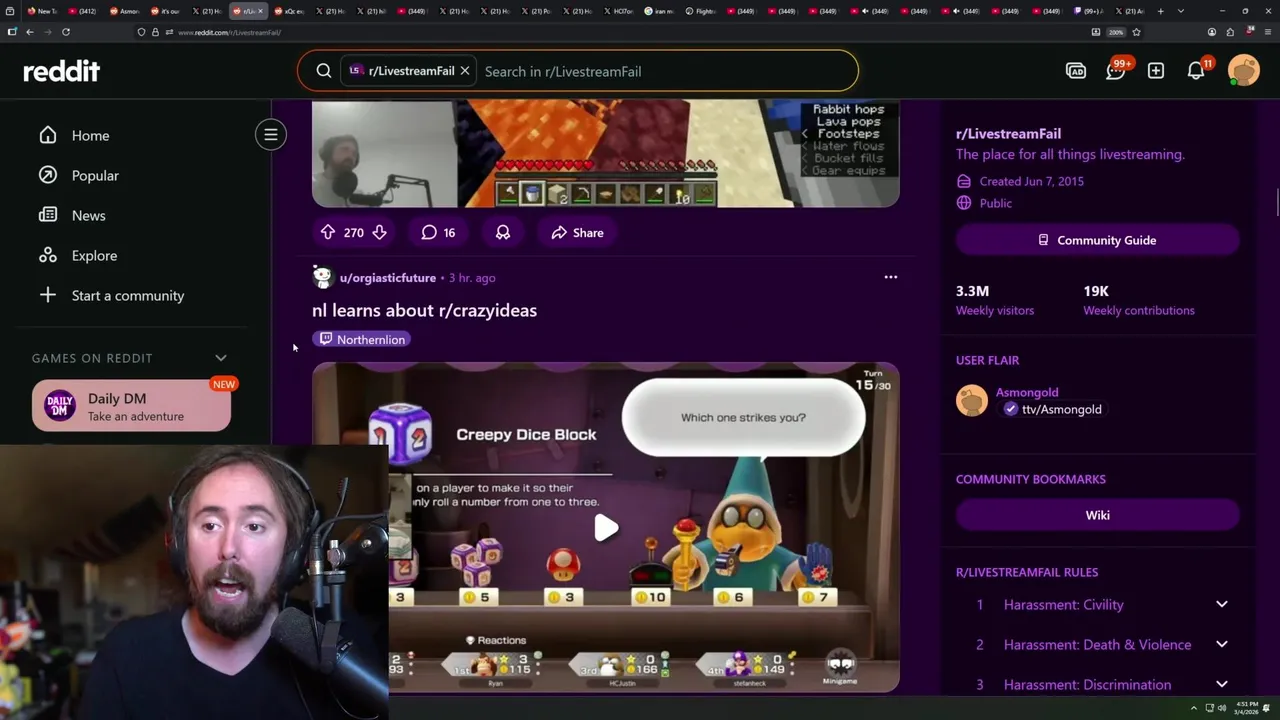Viewport: 1280px width, 720px height.
Task: Click the site security shield icon
Action: [x=141, y=32]
